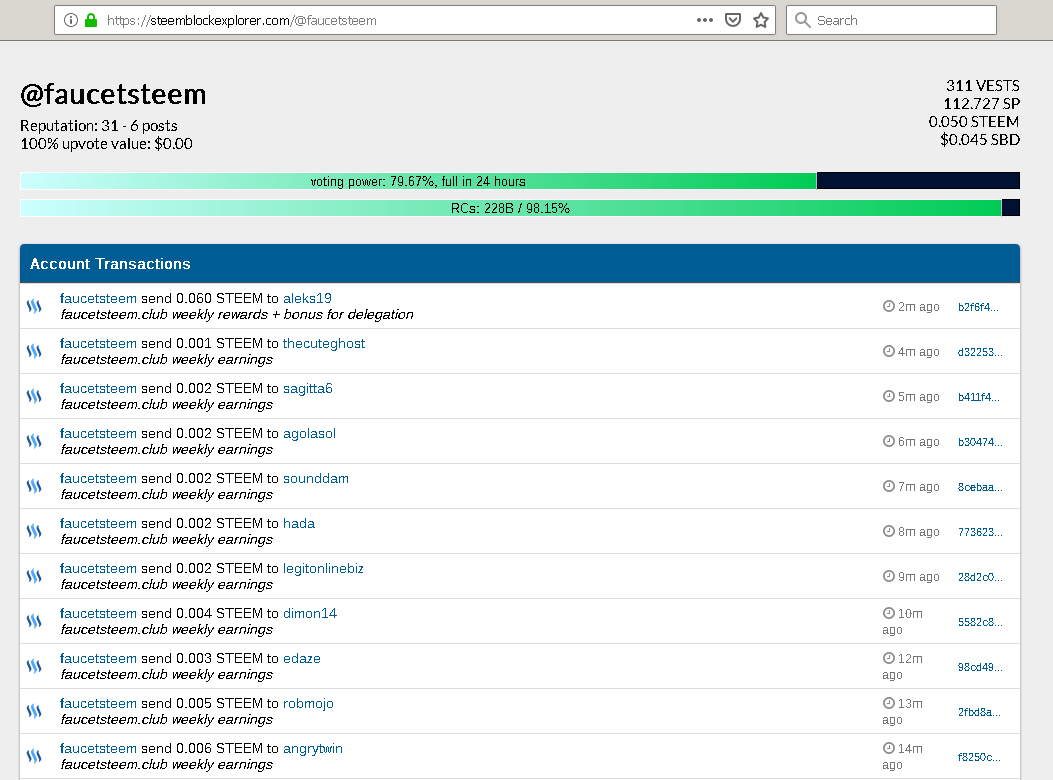
Task: Click Steem icon in sounddam transaction row
Action: (x=34, y=486)
